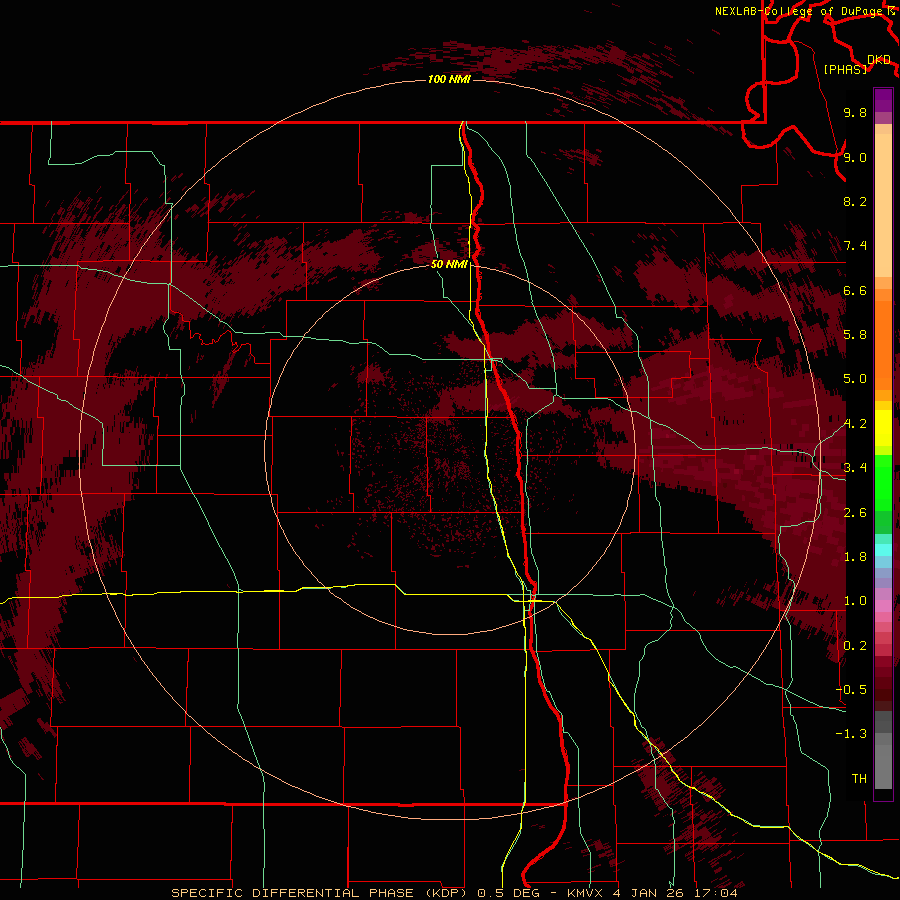Image resolution: width=900 pixels, height=900 pixels.
Task: Click the 0.2 scale value
Action: tap(855, 646)
